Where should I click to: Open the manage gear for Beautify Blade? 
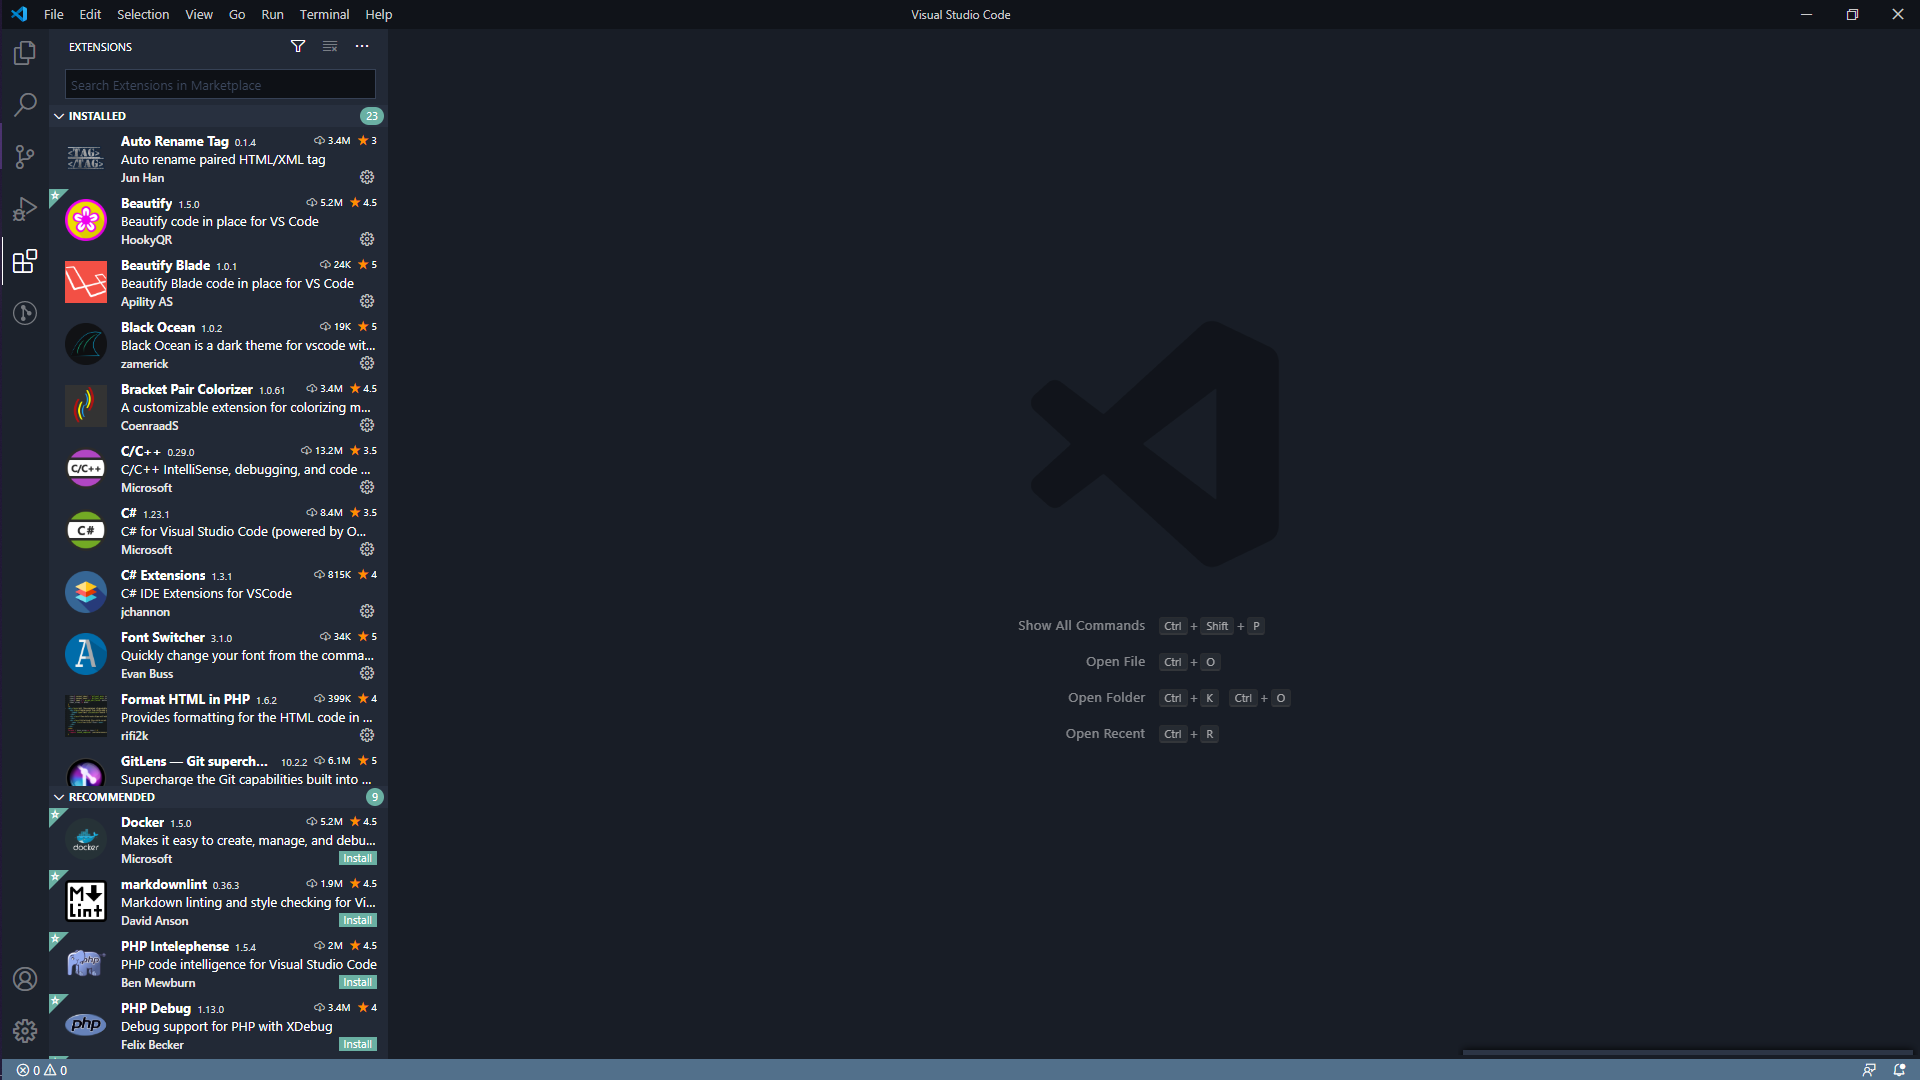pyautogui.click(x=367, y=301)
